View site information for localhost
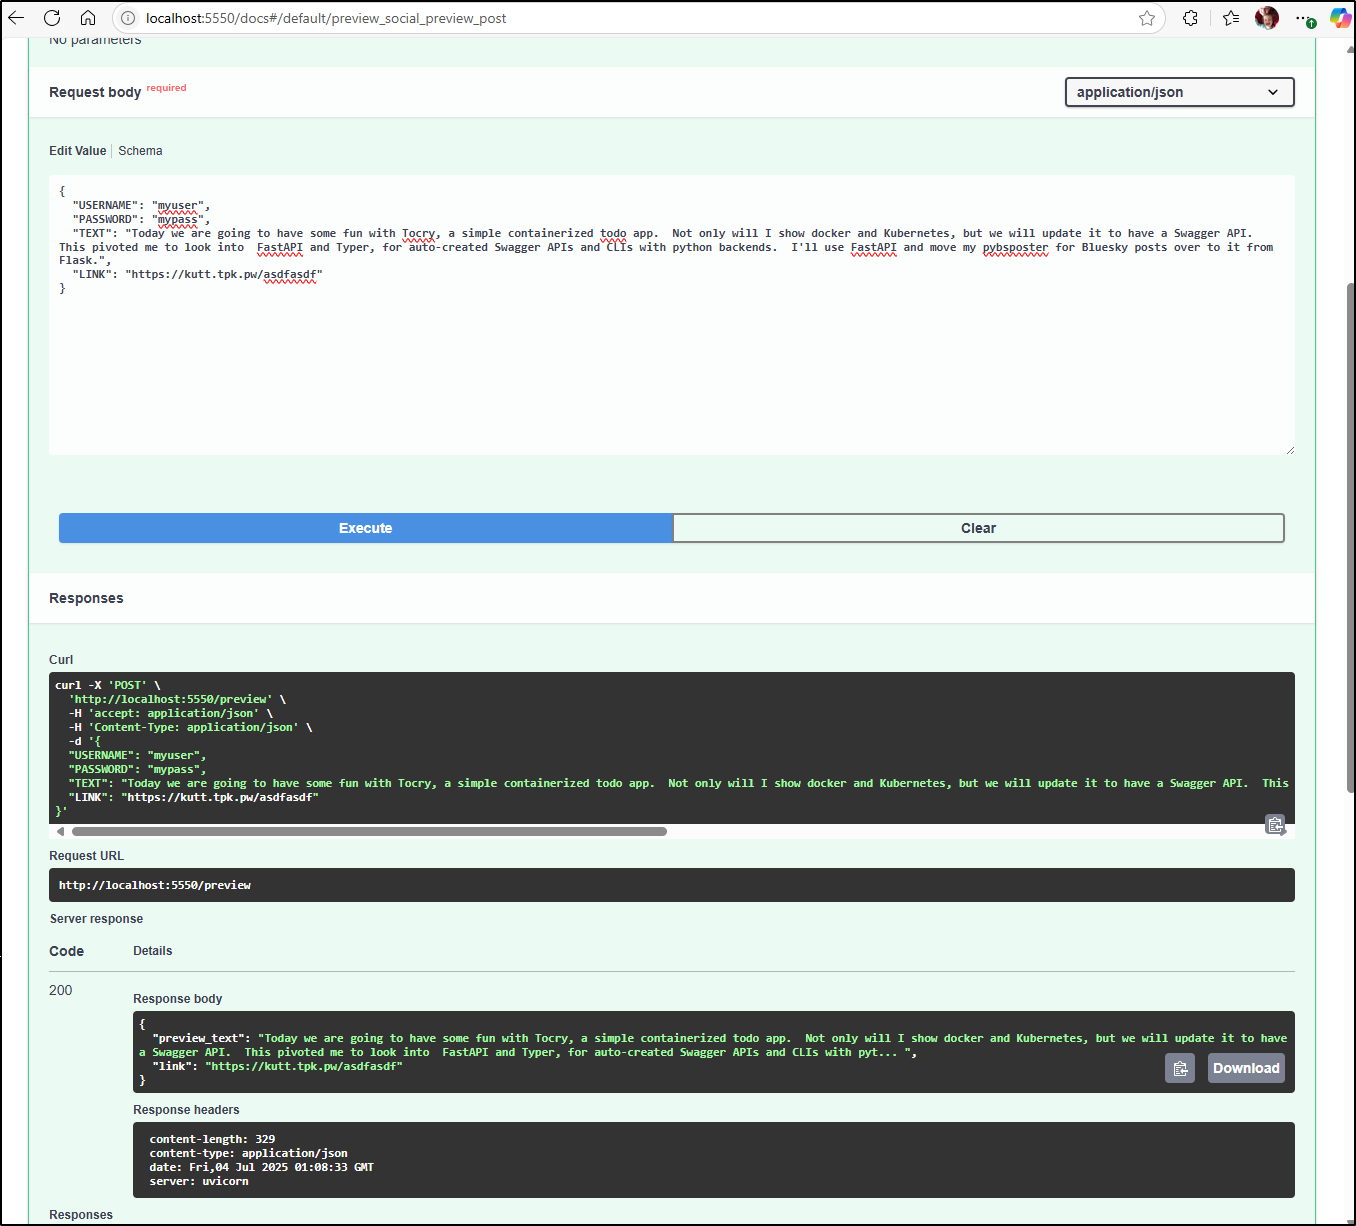1356x1226 pixels. coord(128,18)
